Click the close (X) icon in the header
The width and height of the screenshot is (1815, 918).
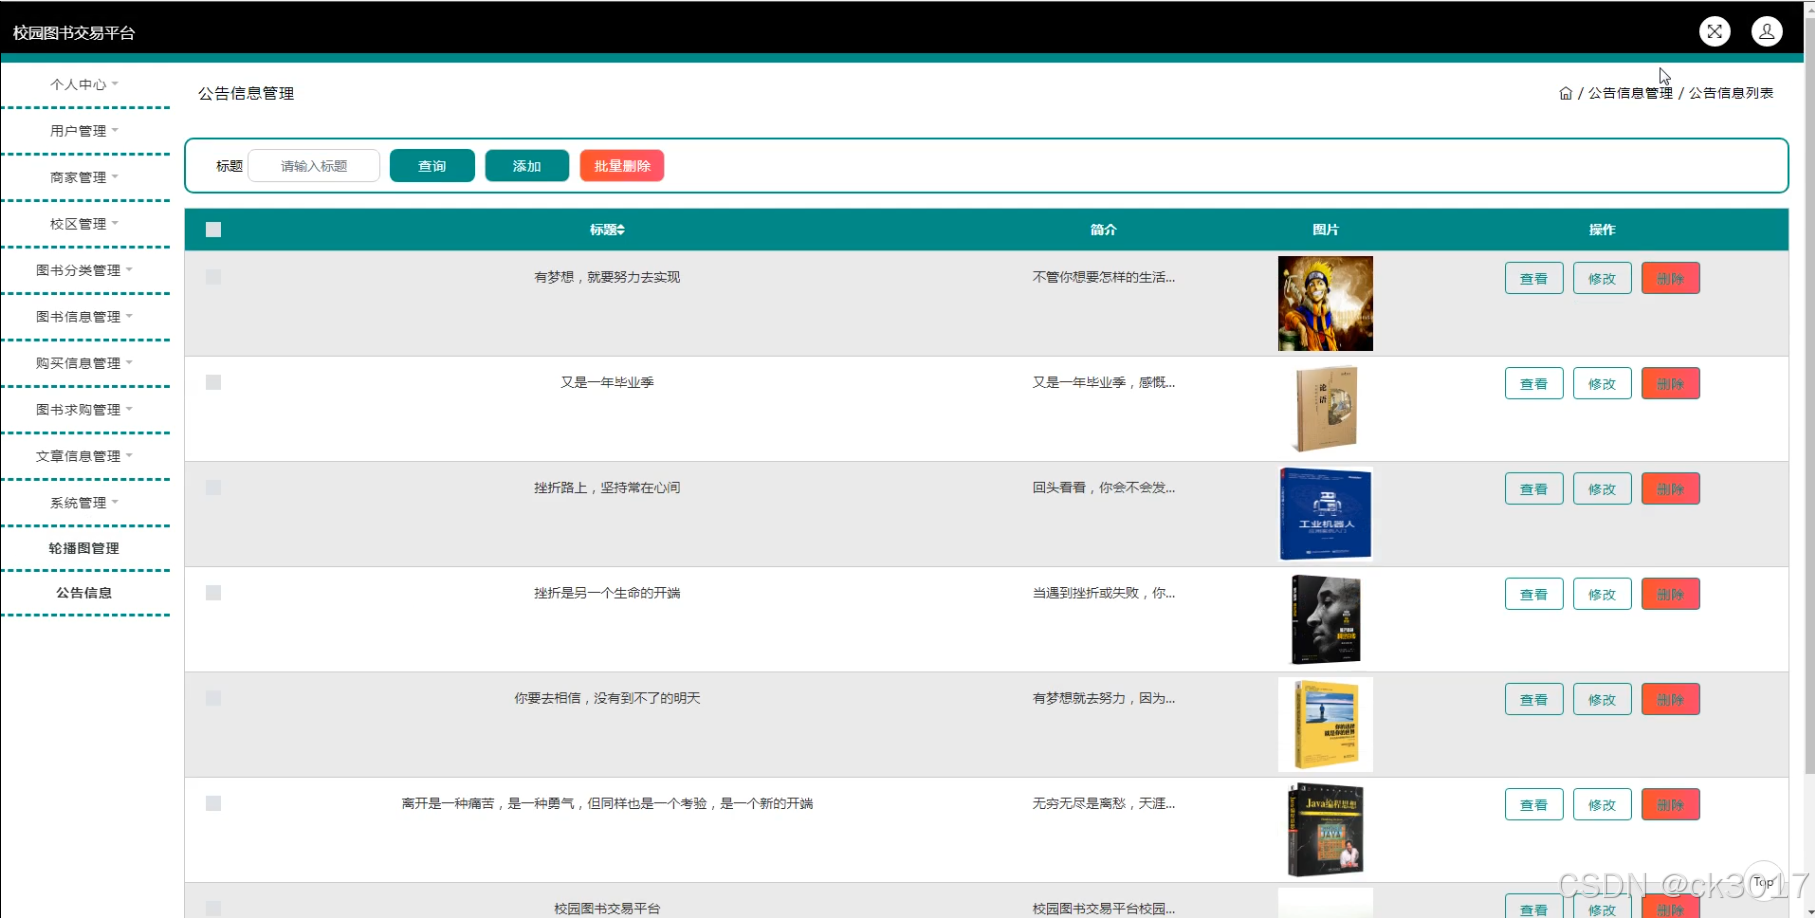tap(1714, 31)
